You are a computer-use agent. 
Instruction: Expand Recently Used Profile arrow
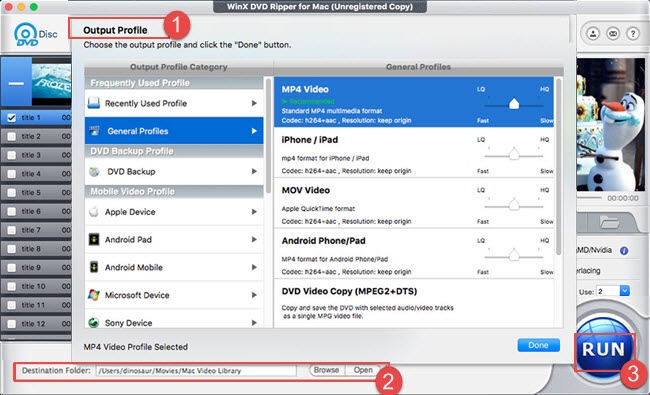[254, 103]
